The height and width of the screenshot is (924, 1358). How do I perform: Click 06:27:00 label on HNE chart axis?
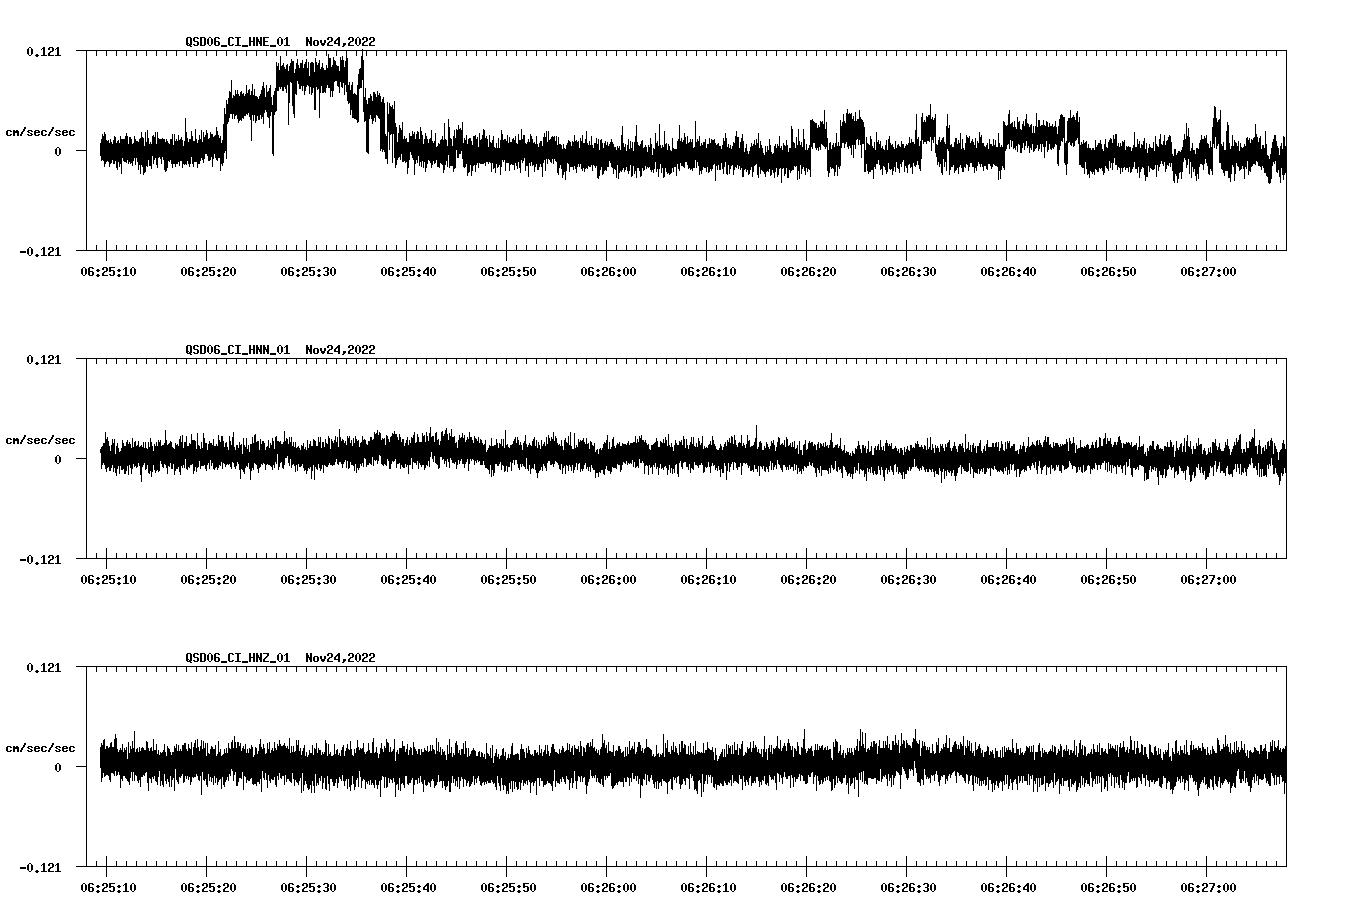click(1208, 271)
